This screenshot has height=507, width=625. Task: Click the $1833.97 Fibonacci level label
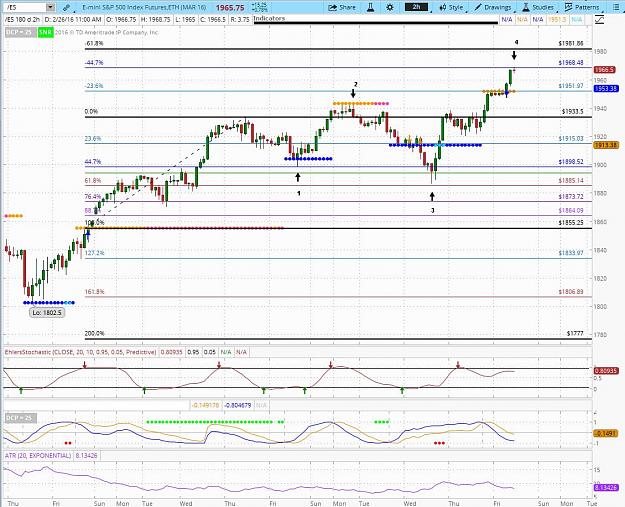coord(571,253)
